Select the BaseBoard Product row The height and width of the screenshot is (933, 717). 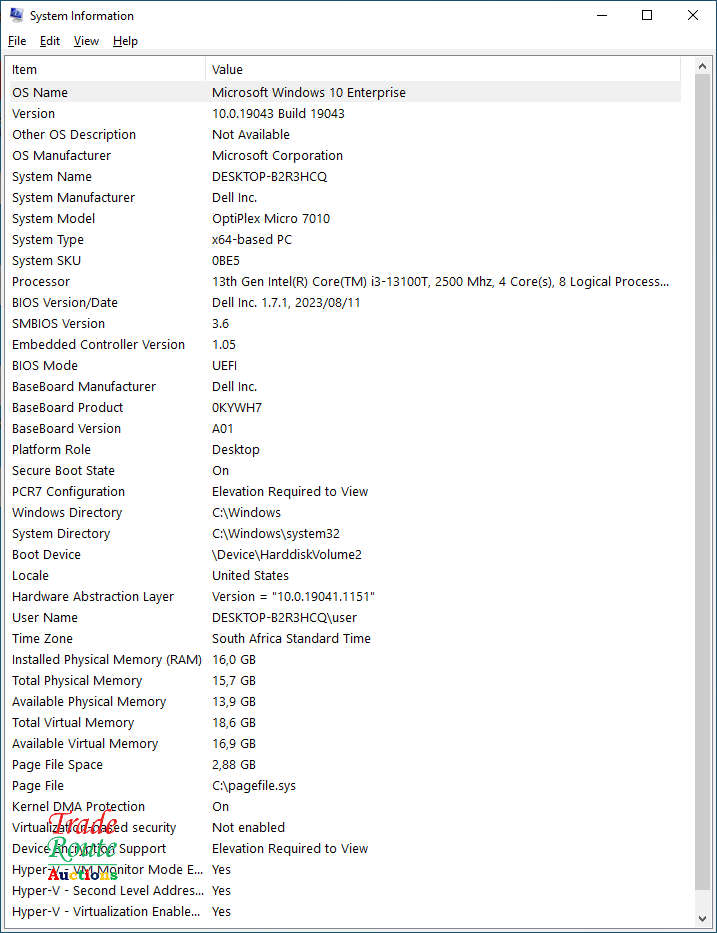[x=343, y=408]
